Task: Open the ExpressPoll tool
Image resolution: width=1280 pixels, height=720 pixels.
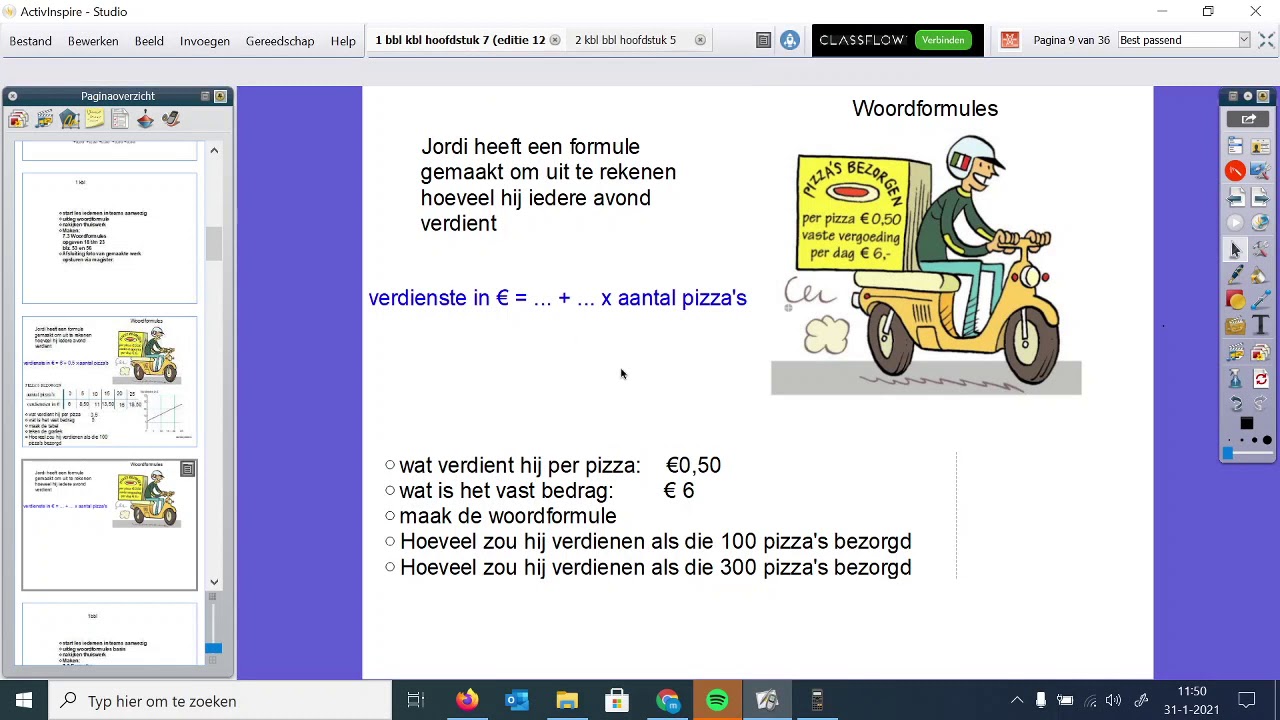Action: (1260, 223)
